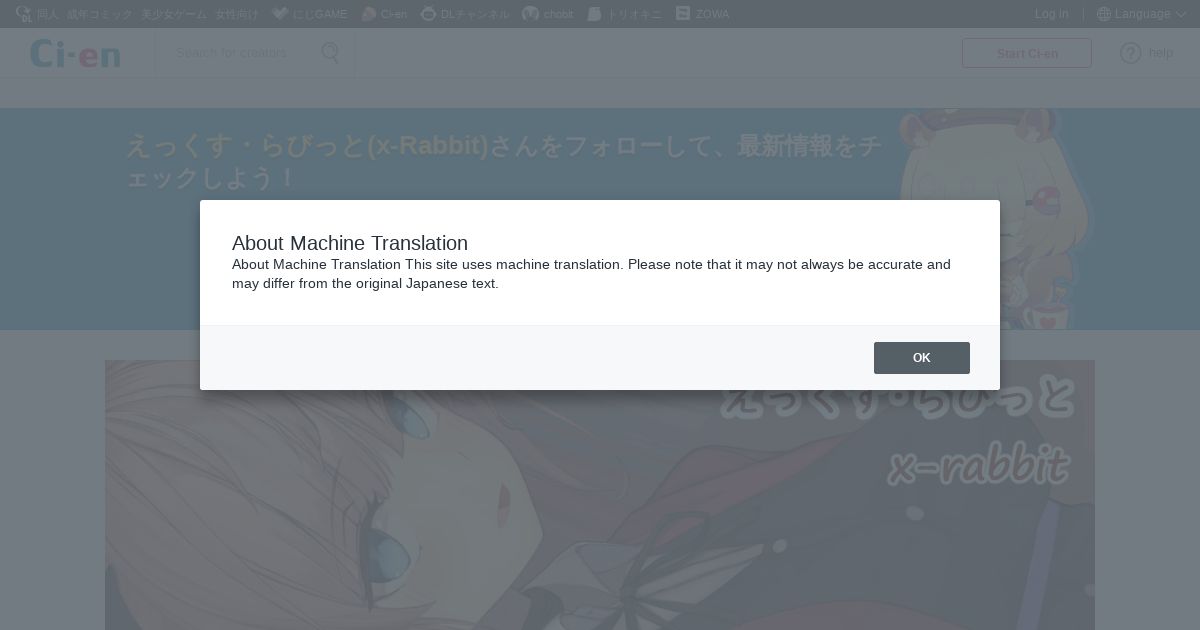Open the chobit link text
Screen dimensions: 1200x630
[x=559, y=14]
